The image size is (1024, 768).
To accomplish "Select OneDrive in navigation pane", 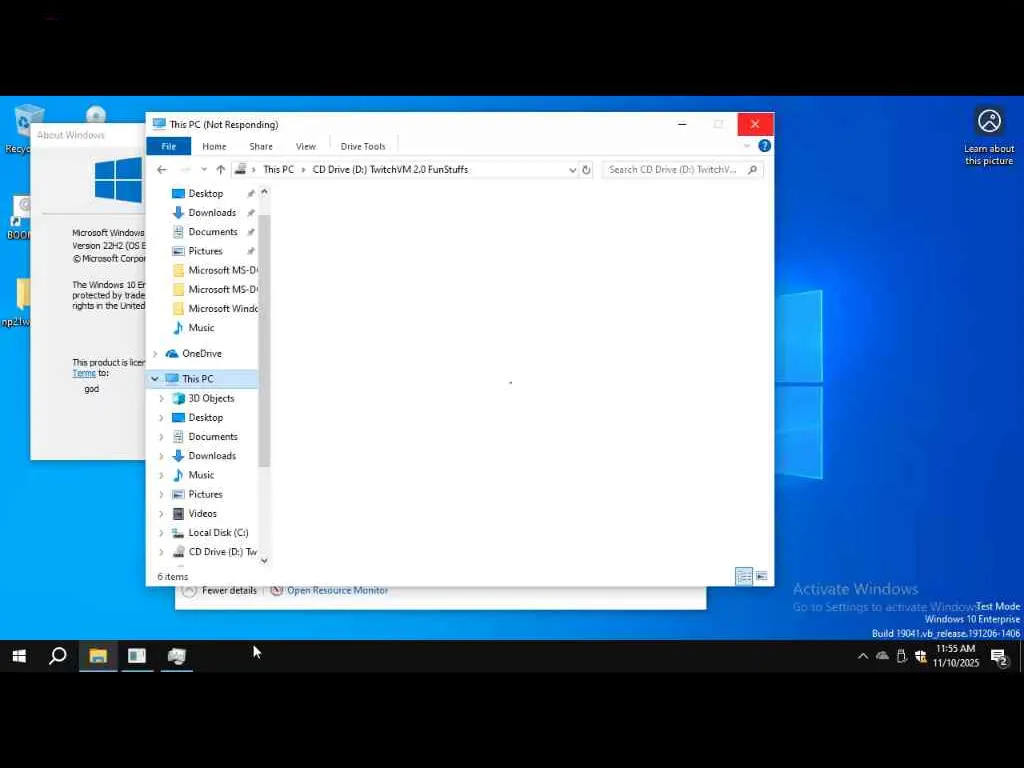I will 202,353.
